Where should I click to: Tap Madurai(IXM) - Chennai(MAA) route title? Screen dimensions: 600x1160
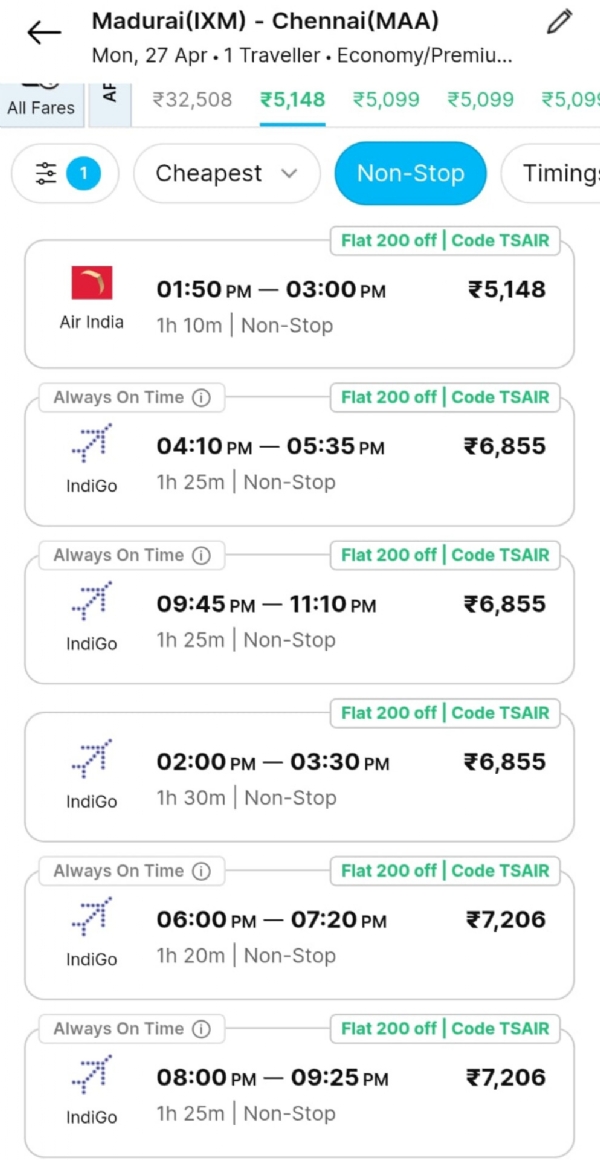click(x=265, y=21)
